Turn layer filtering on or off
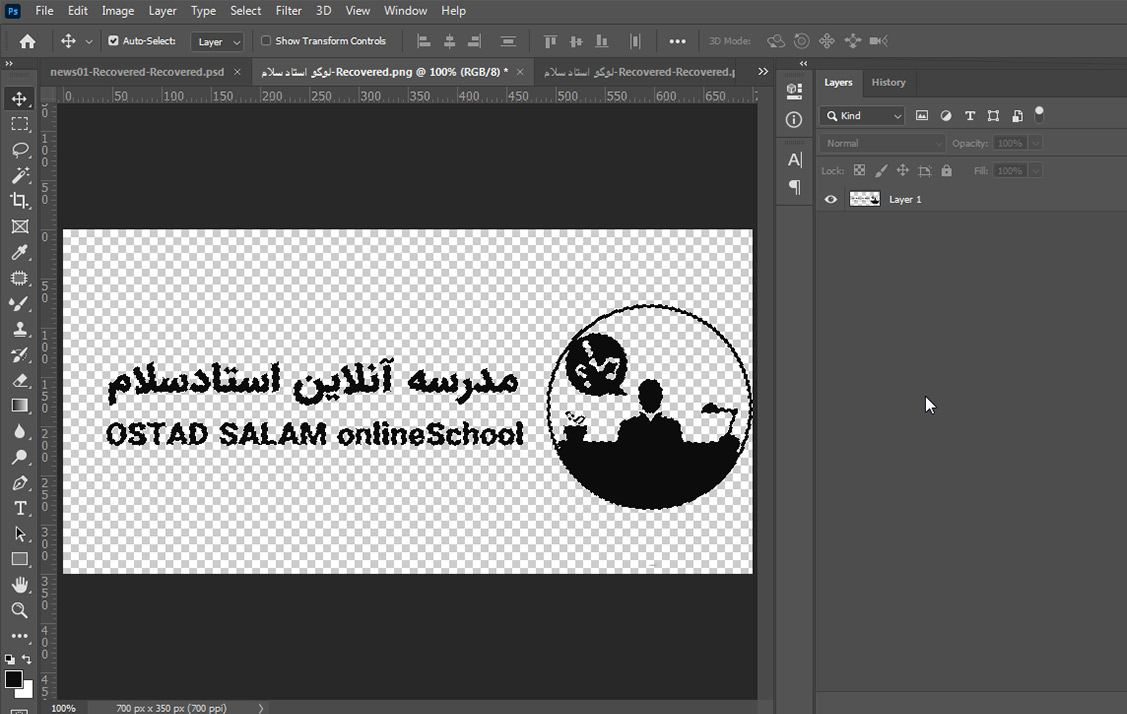The width and height of the screenshot is (1127, 714). (1039, 114)
